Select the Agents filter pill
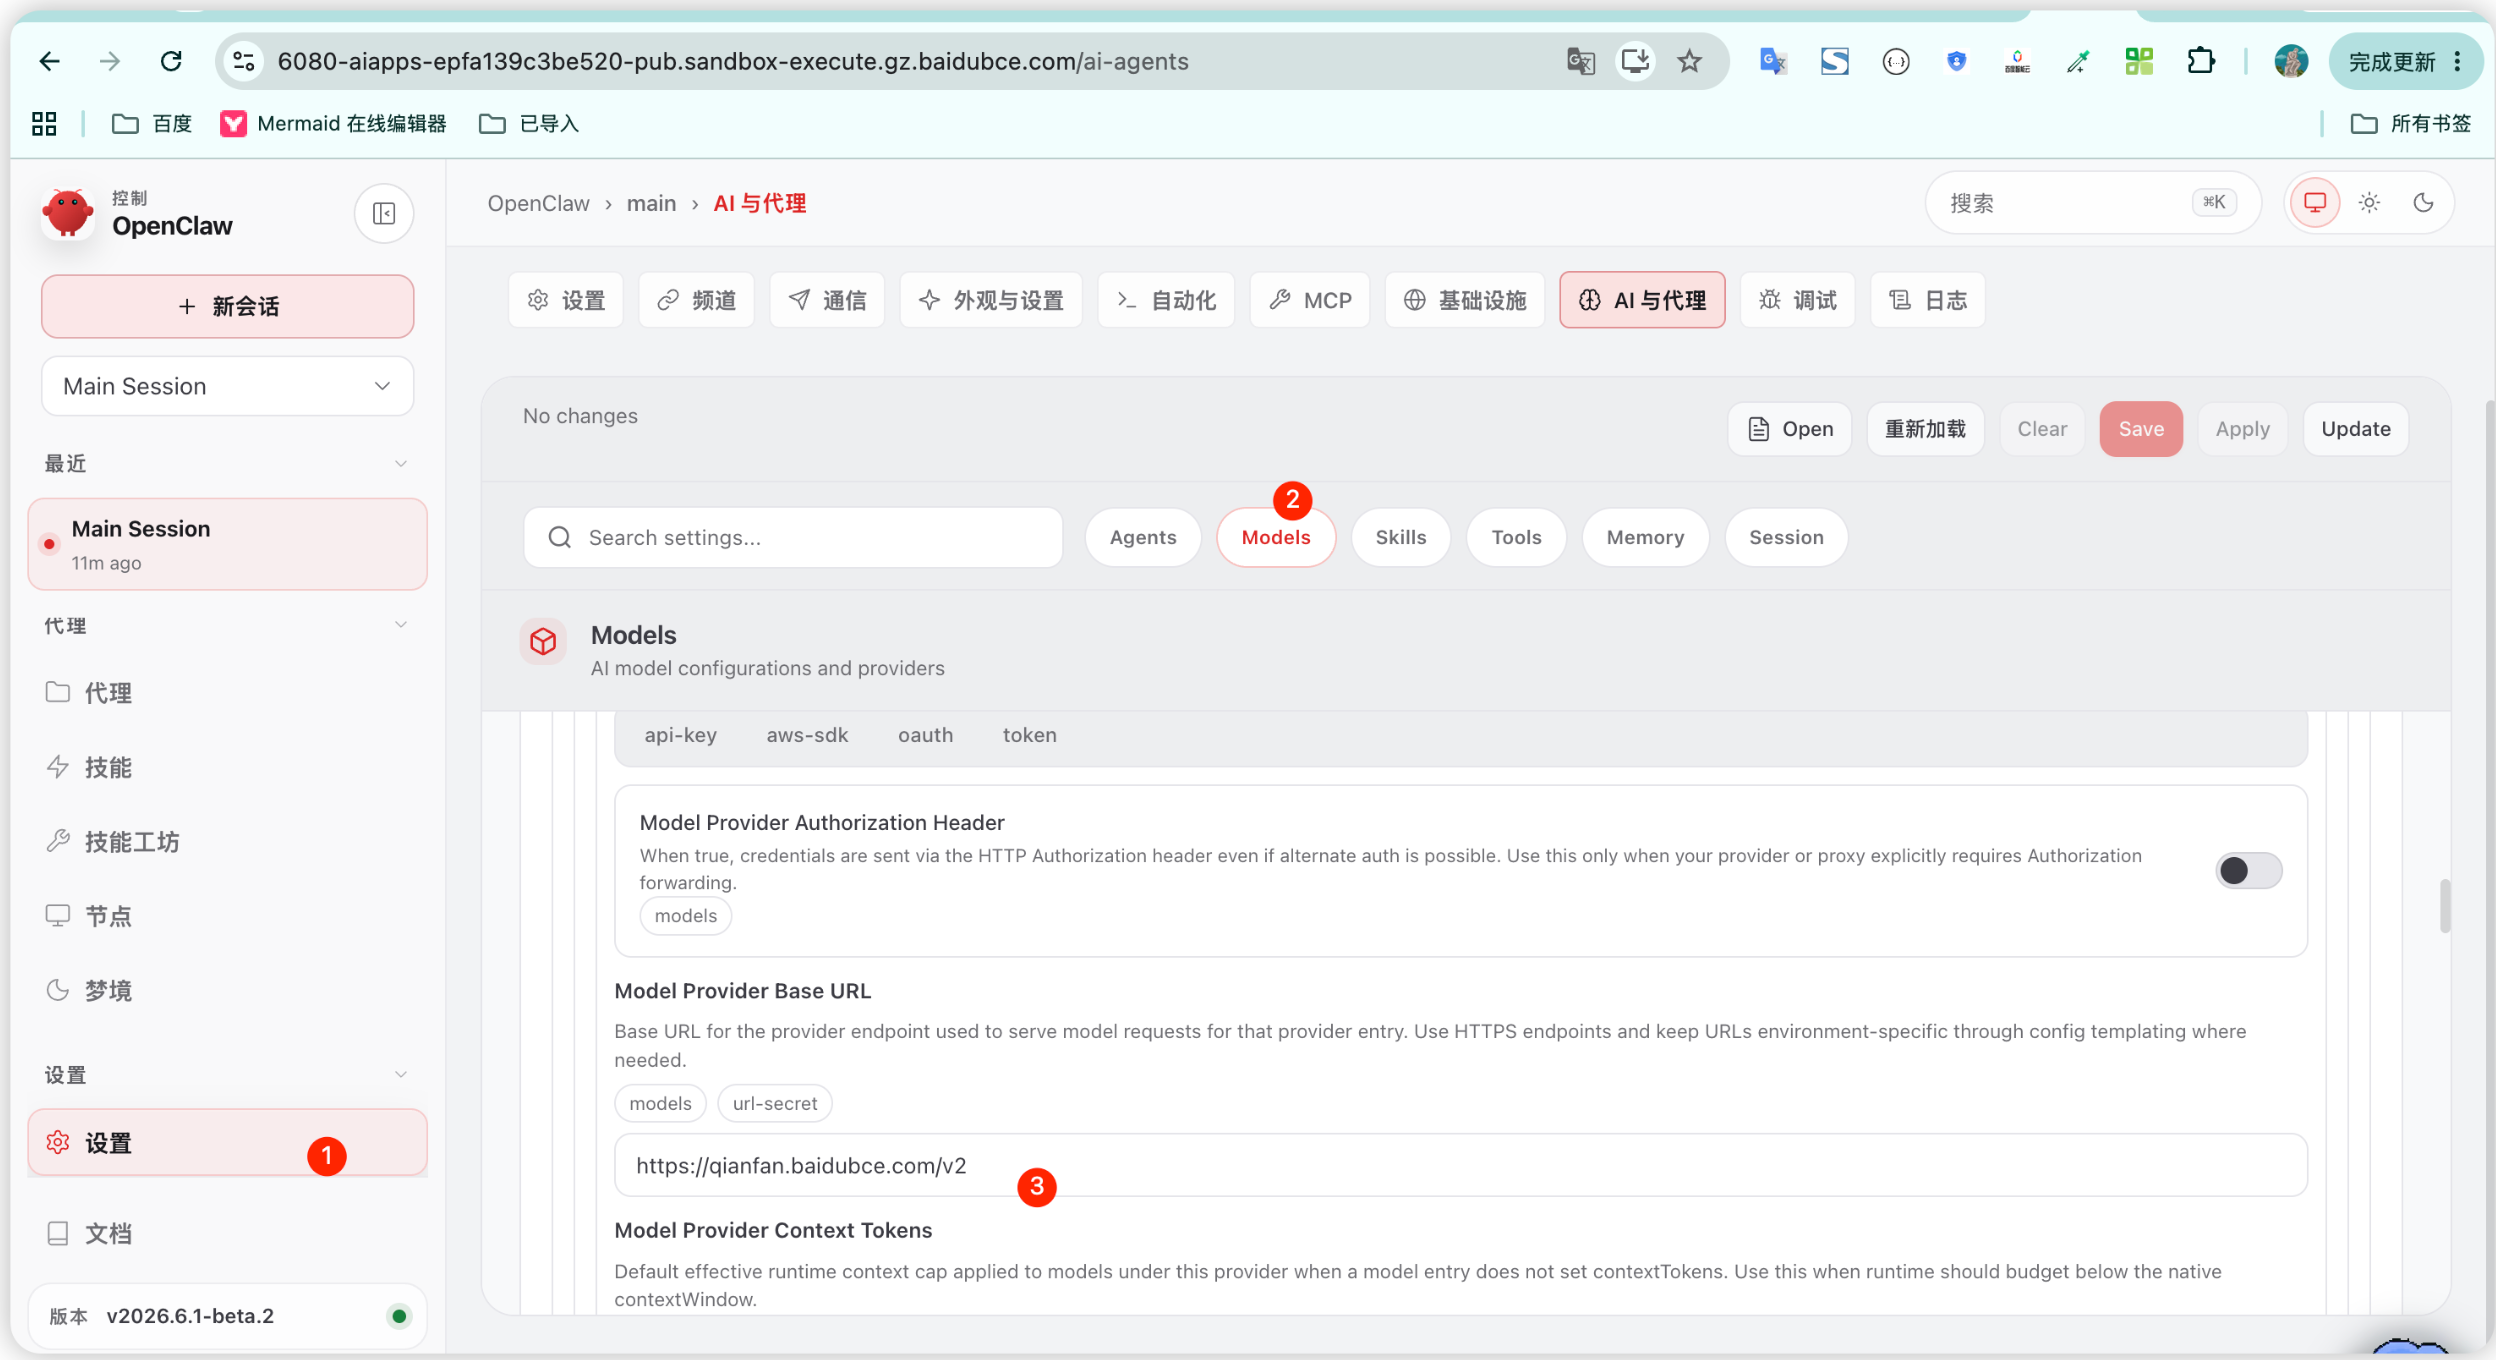This screenshot has width=2496, height=1360. 1143,538
